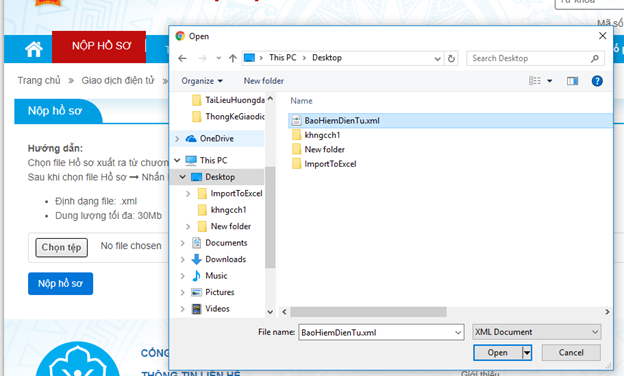624x376 pixels.
Task: Click the search magnifier icon in Search Desktop
Action: tap(595, 58)
